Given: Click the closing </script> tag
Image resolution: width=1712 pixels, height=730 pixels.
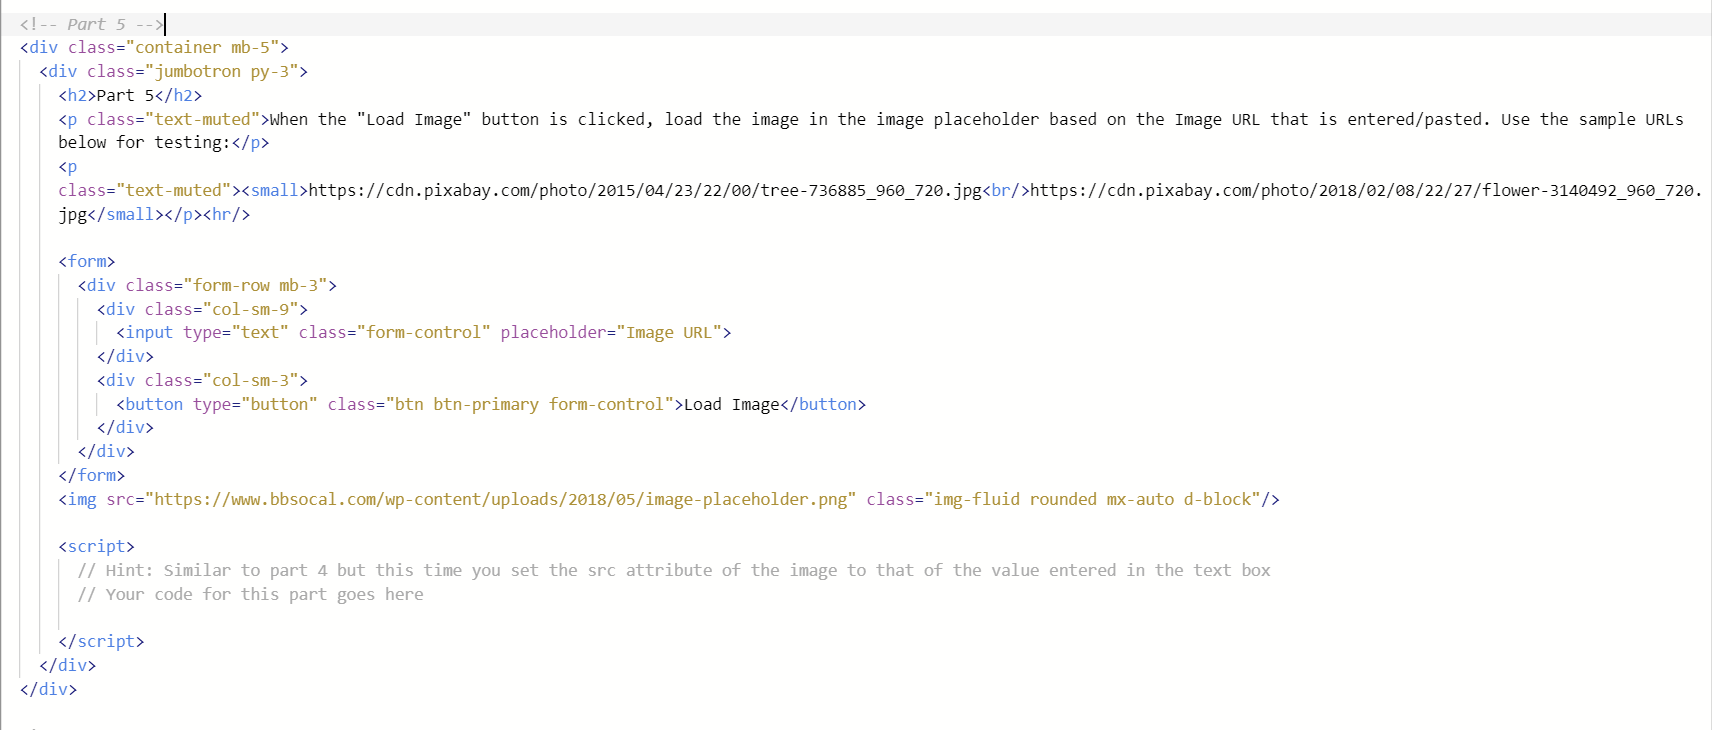Looking at the screenshot, I should pos(101,641).
